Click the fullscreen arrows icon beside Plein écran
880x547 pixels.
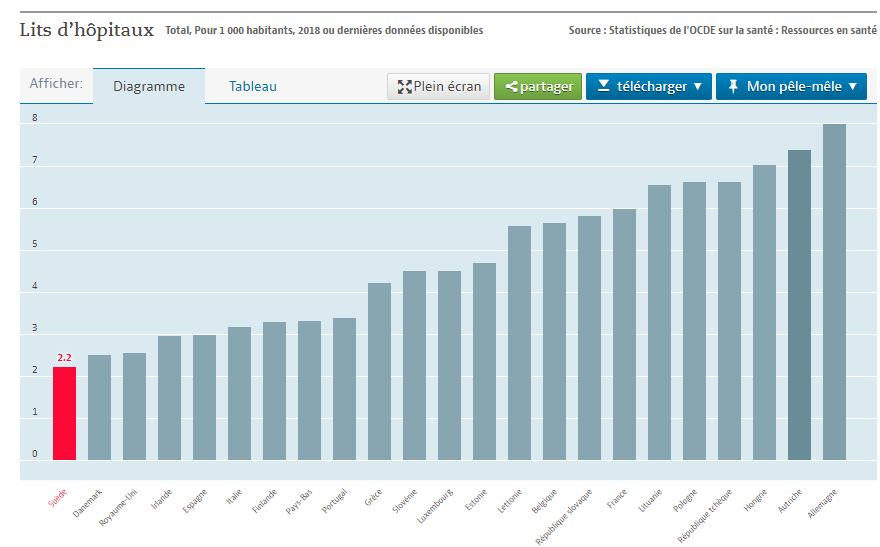[405, 86]
